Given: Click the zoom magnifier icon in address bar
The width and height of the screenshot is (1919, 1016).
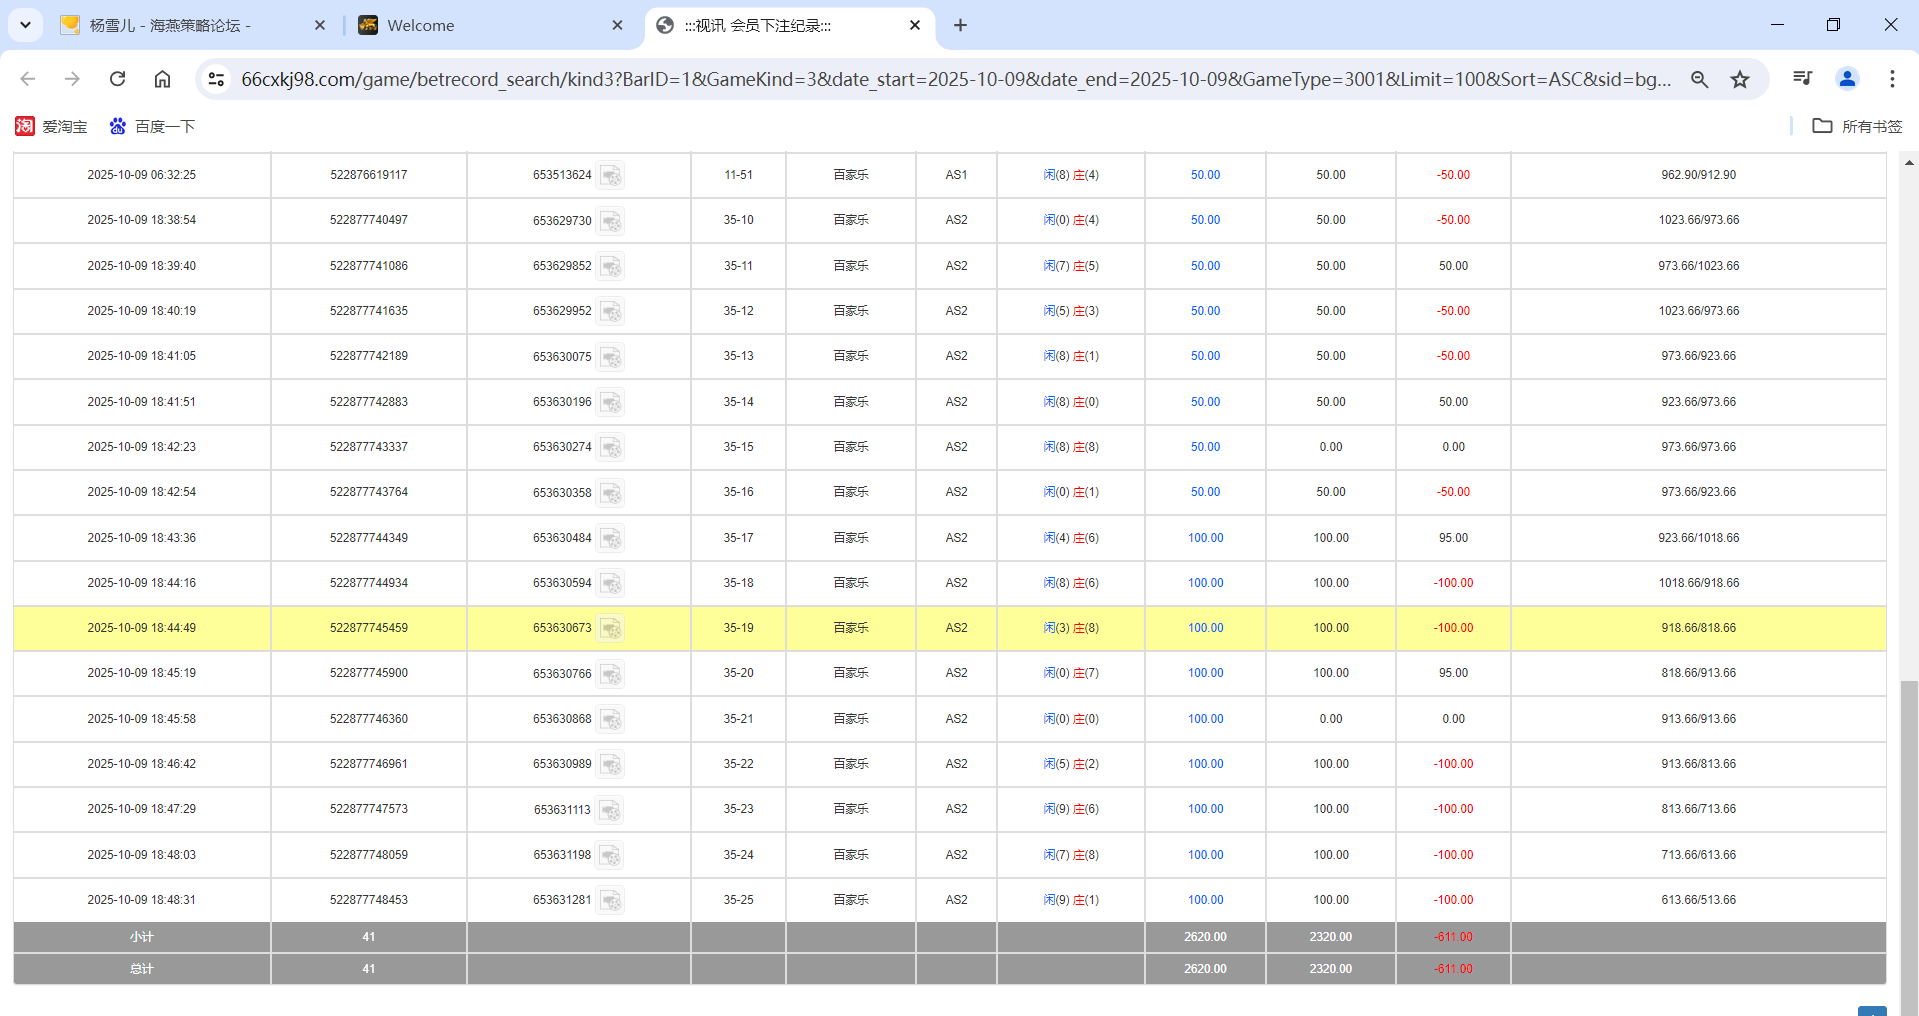Looking at the screenshot, I should [1700, 78].
